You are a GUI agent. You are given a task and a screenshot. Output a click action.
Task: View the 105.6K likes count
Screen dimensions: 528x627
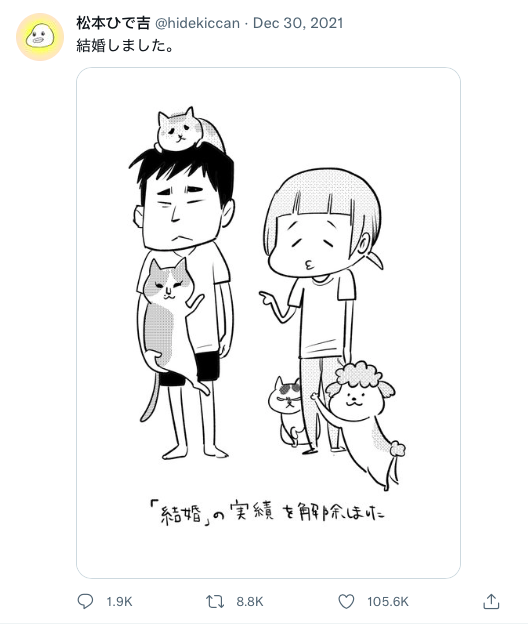point(388,601)
